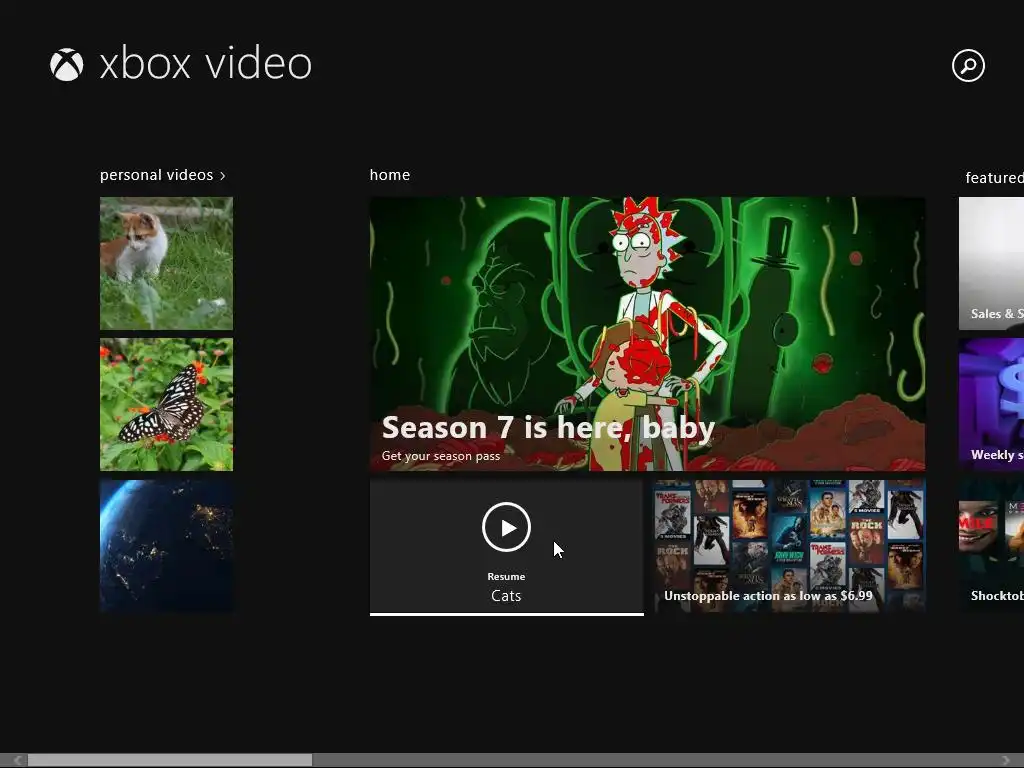Image resolution: width=1024 pixels, height=768 pixels.
Task: Click the Cats progress bar under Resume
Action: point(507,614)
